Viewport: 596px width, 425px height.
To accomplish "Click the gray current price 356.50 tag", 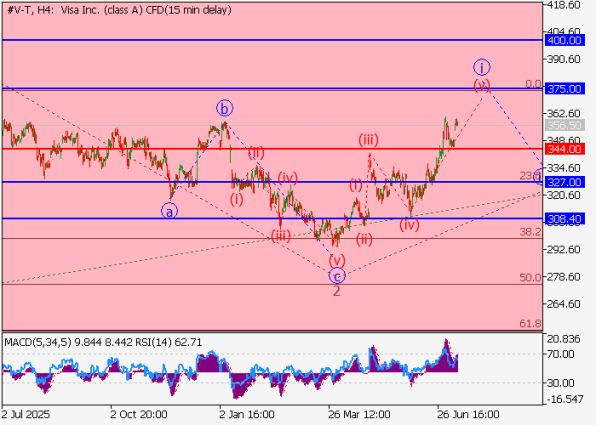I will point(564,125).
